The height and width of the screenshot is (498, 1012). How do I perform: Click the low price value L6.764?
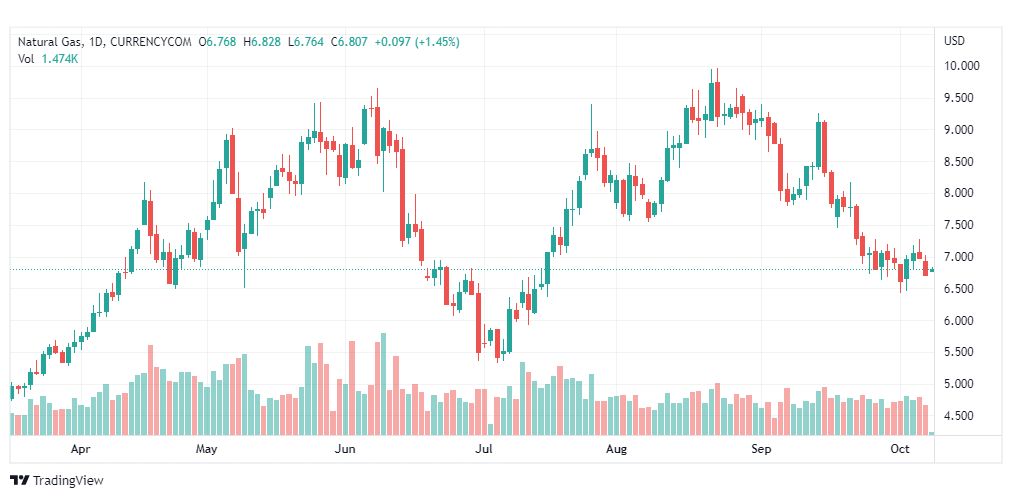point(305,42)
